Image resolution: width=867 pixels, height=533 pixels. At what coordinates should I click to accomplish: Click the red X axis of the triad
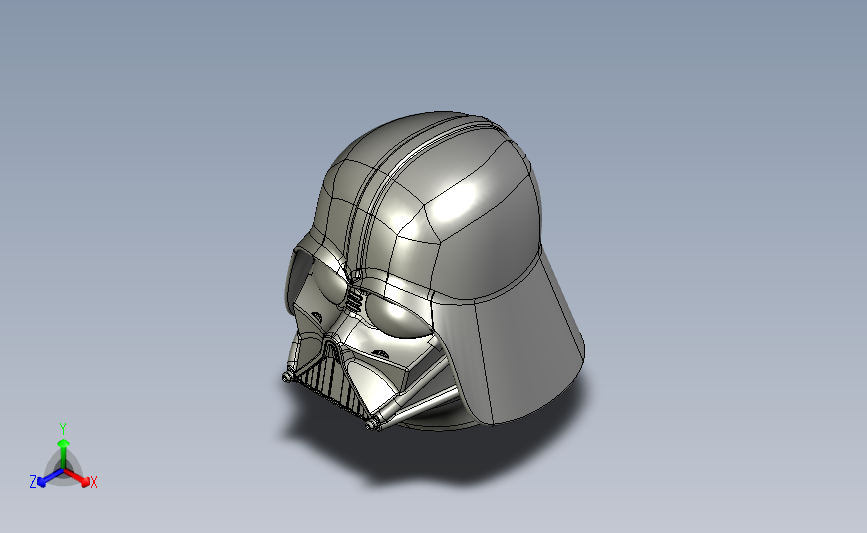pyautogui.click(x=77, y=477)
